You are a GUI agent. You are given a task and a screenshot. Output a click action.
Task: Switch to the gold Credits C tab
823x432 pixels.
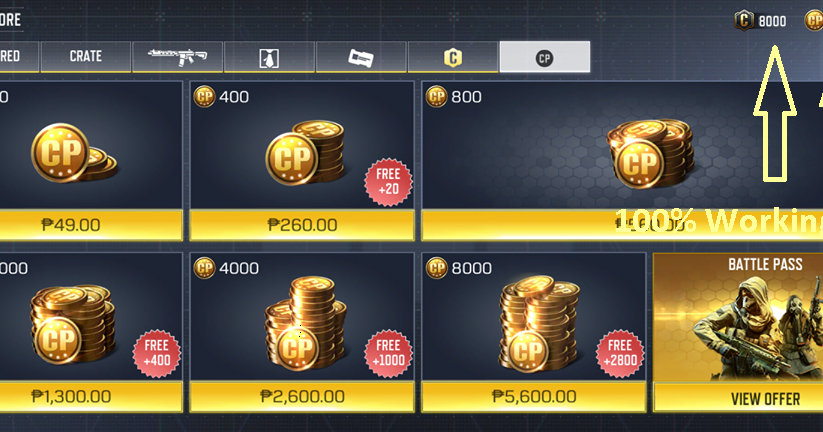[x=452, y=57]
